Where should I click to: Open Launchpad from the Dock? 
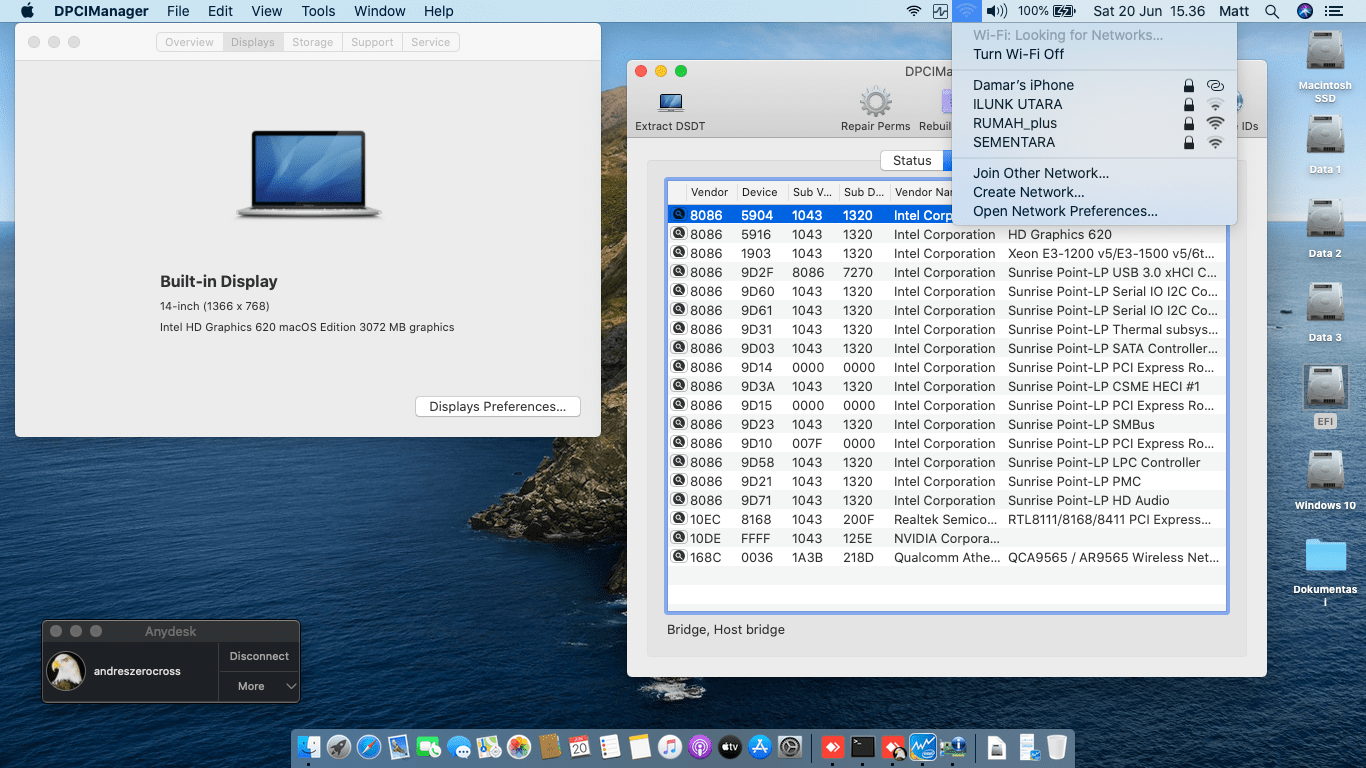(x=337, y=746)
